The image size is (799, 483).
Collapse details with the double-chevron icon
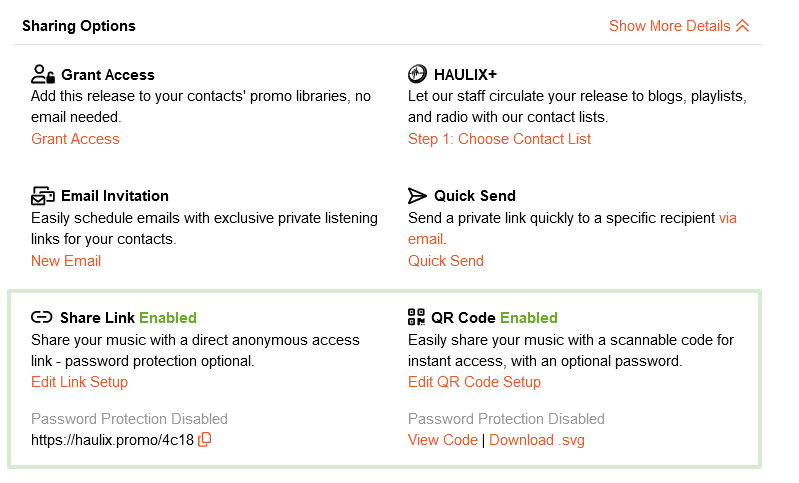(x=742, y=26)
